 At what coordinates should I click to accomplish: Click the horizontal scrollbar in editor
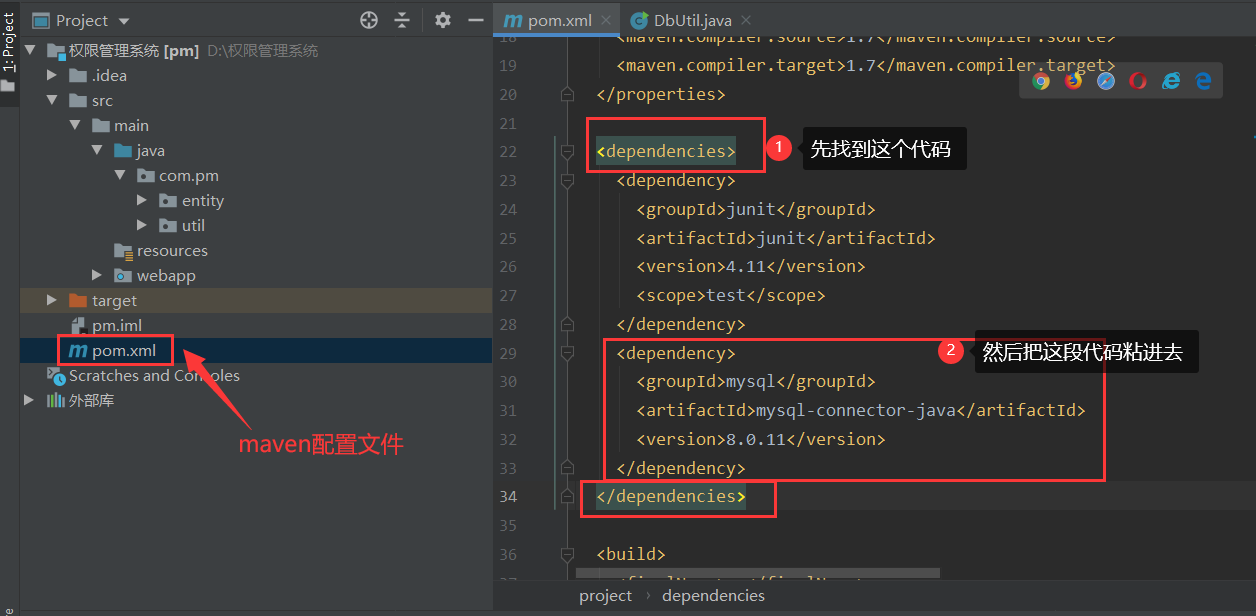(757, 573)
